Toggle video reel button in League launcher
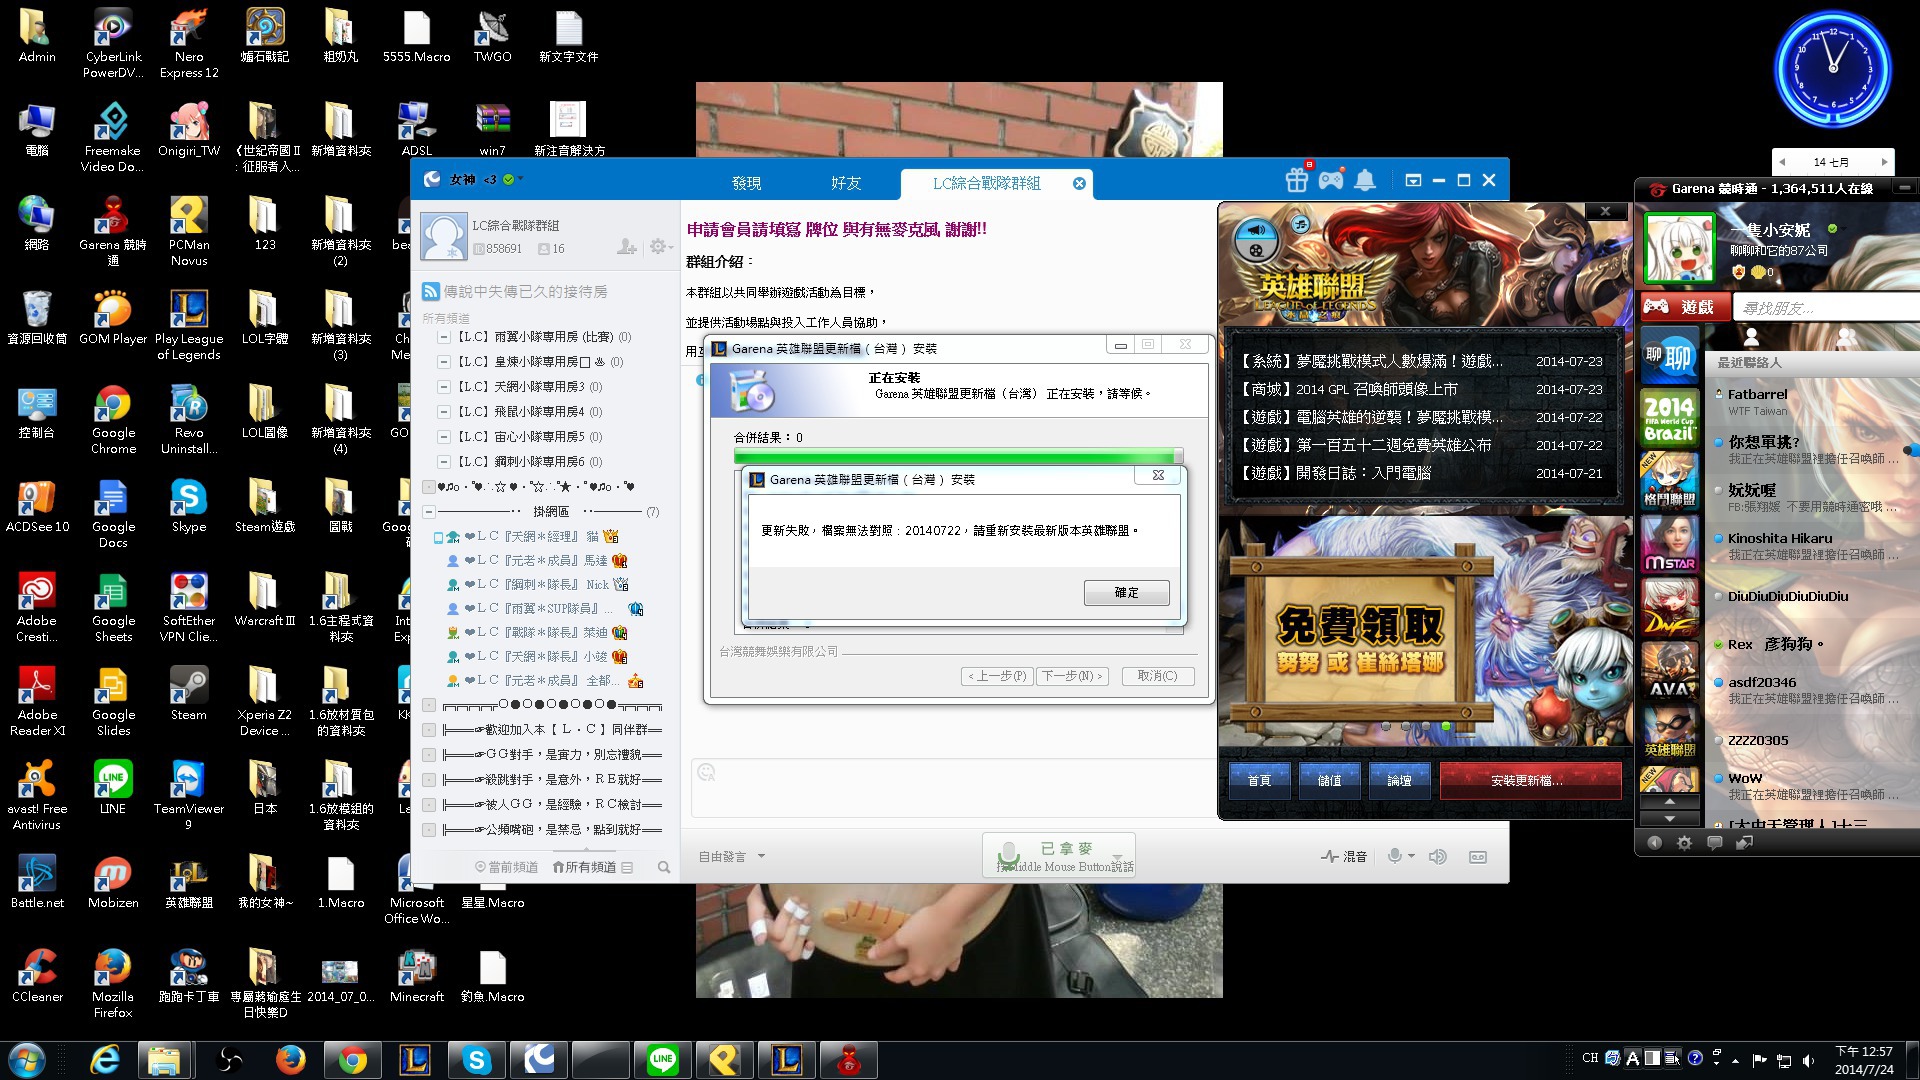Viewport: 1920px width, 1080px height. (1256, 251)
